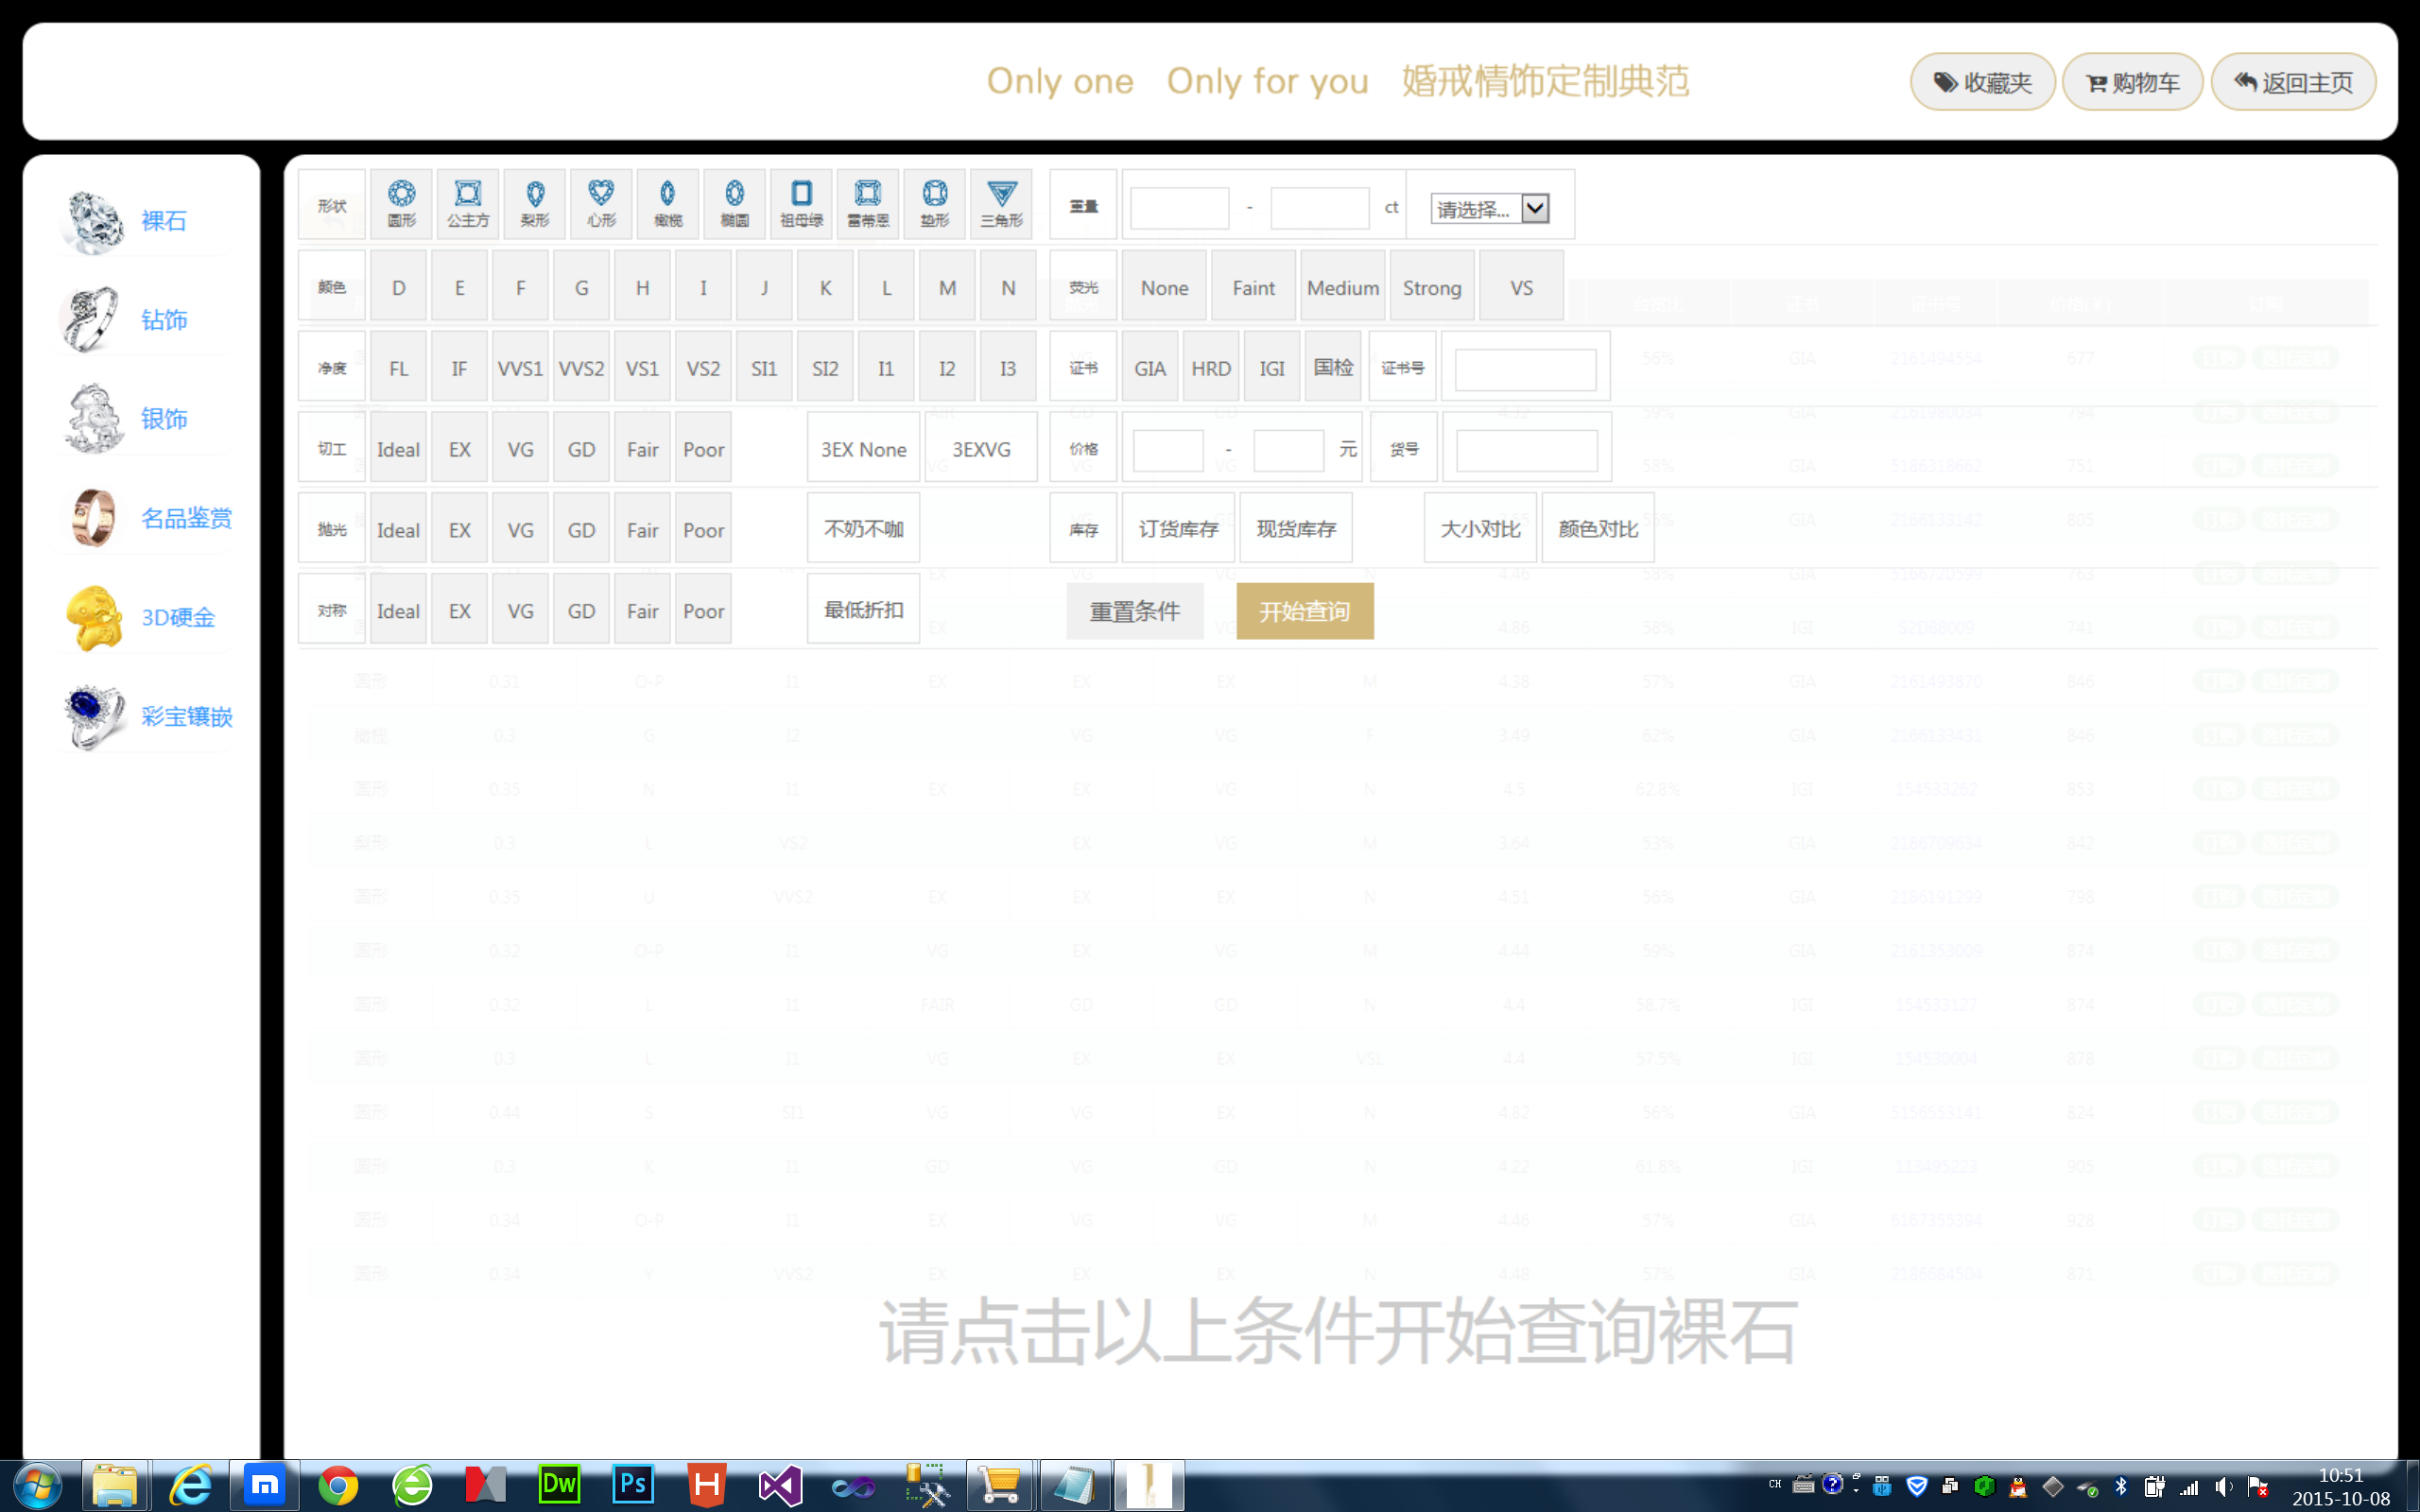The width and height of the screenshot is (2420, 1512).
Task: Select the princess cut (公主方) shape
Action: click(468, 204)
